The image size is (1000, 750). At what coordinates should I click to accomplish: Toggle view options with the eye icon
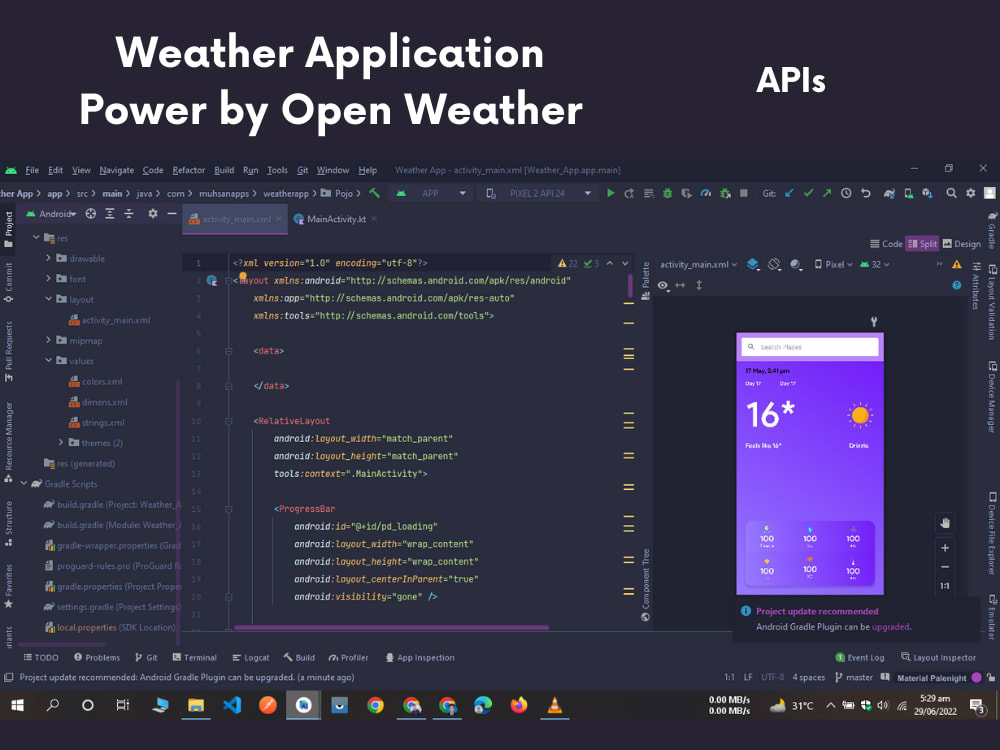coord(662,285)
